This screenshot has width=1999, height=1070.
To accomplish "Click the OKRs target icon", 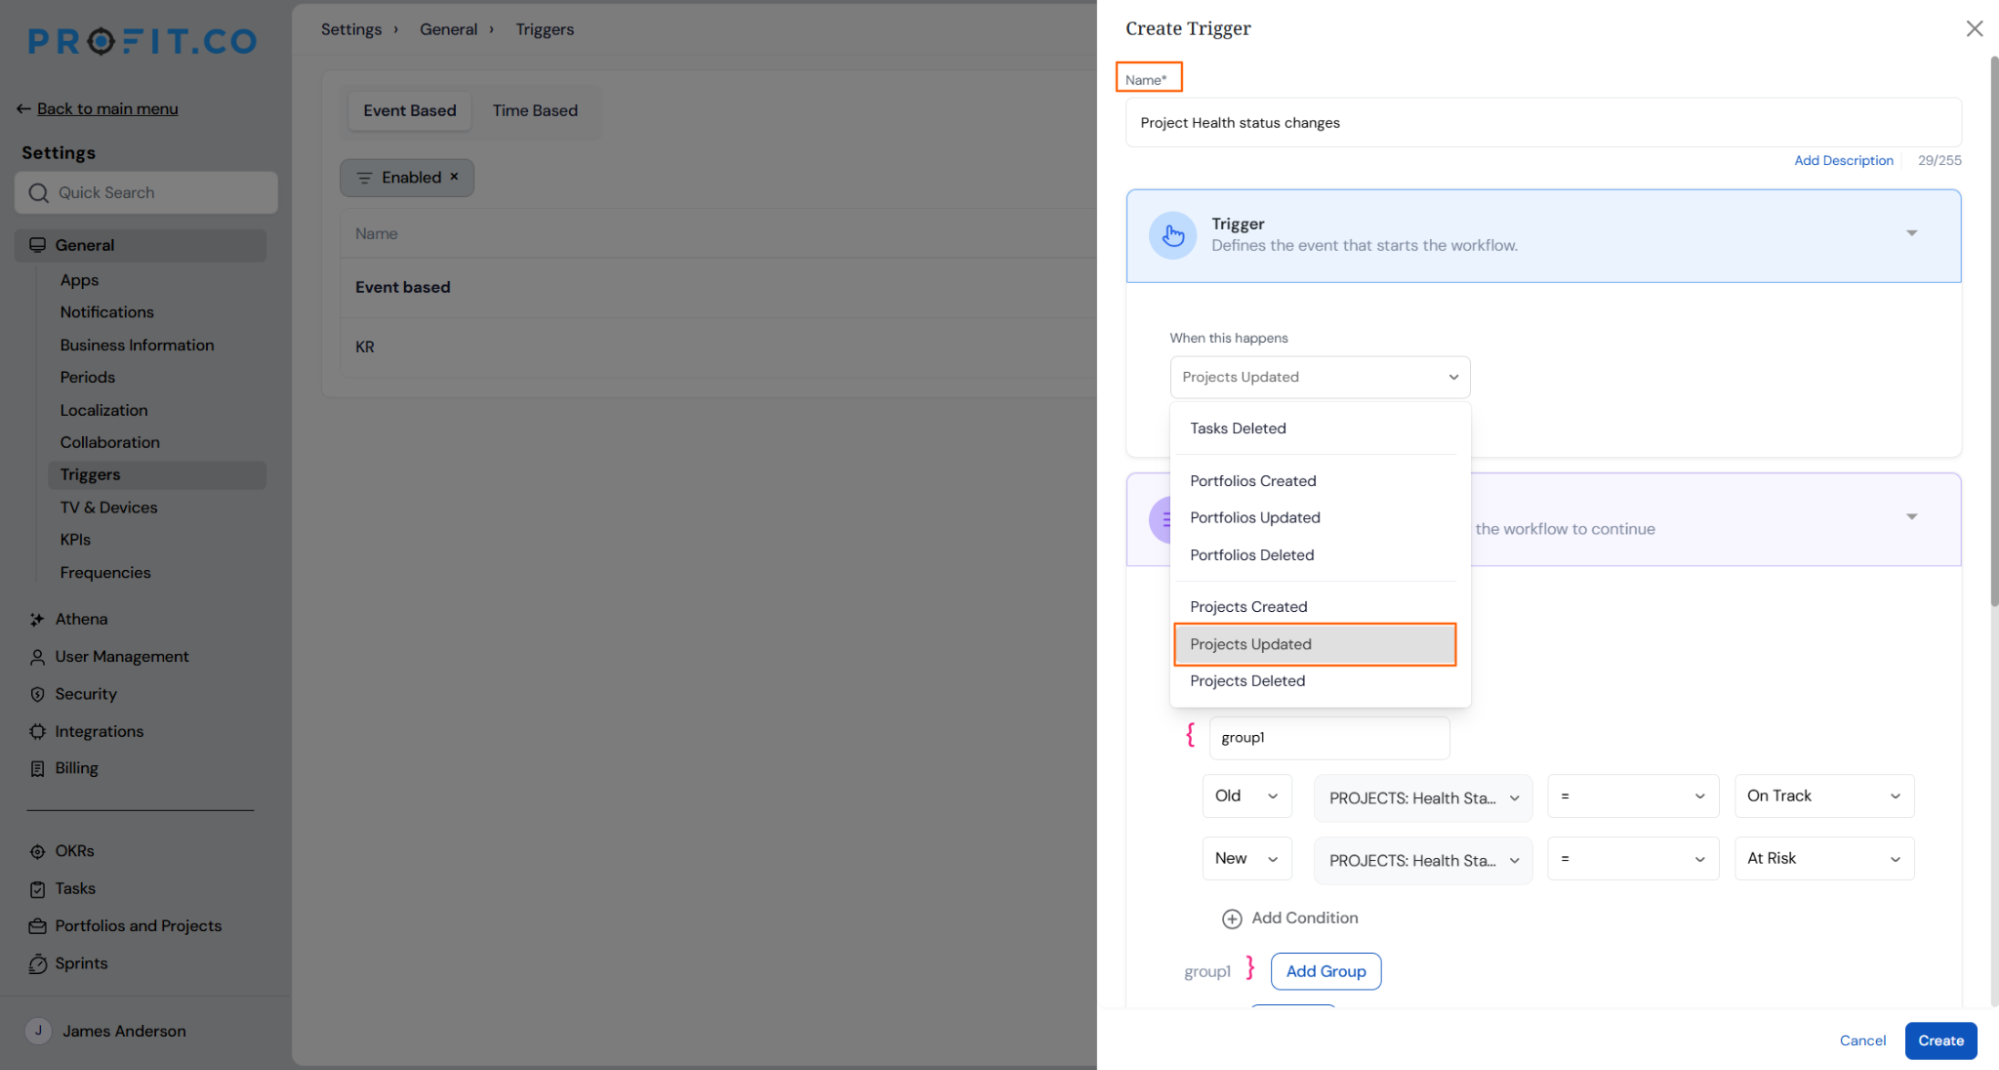I will [37, 852].
